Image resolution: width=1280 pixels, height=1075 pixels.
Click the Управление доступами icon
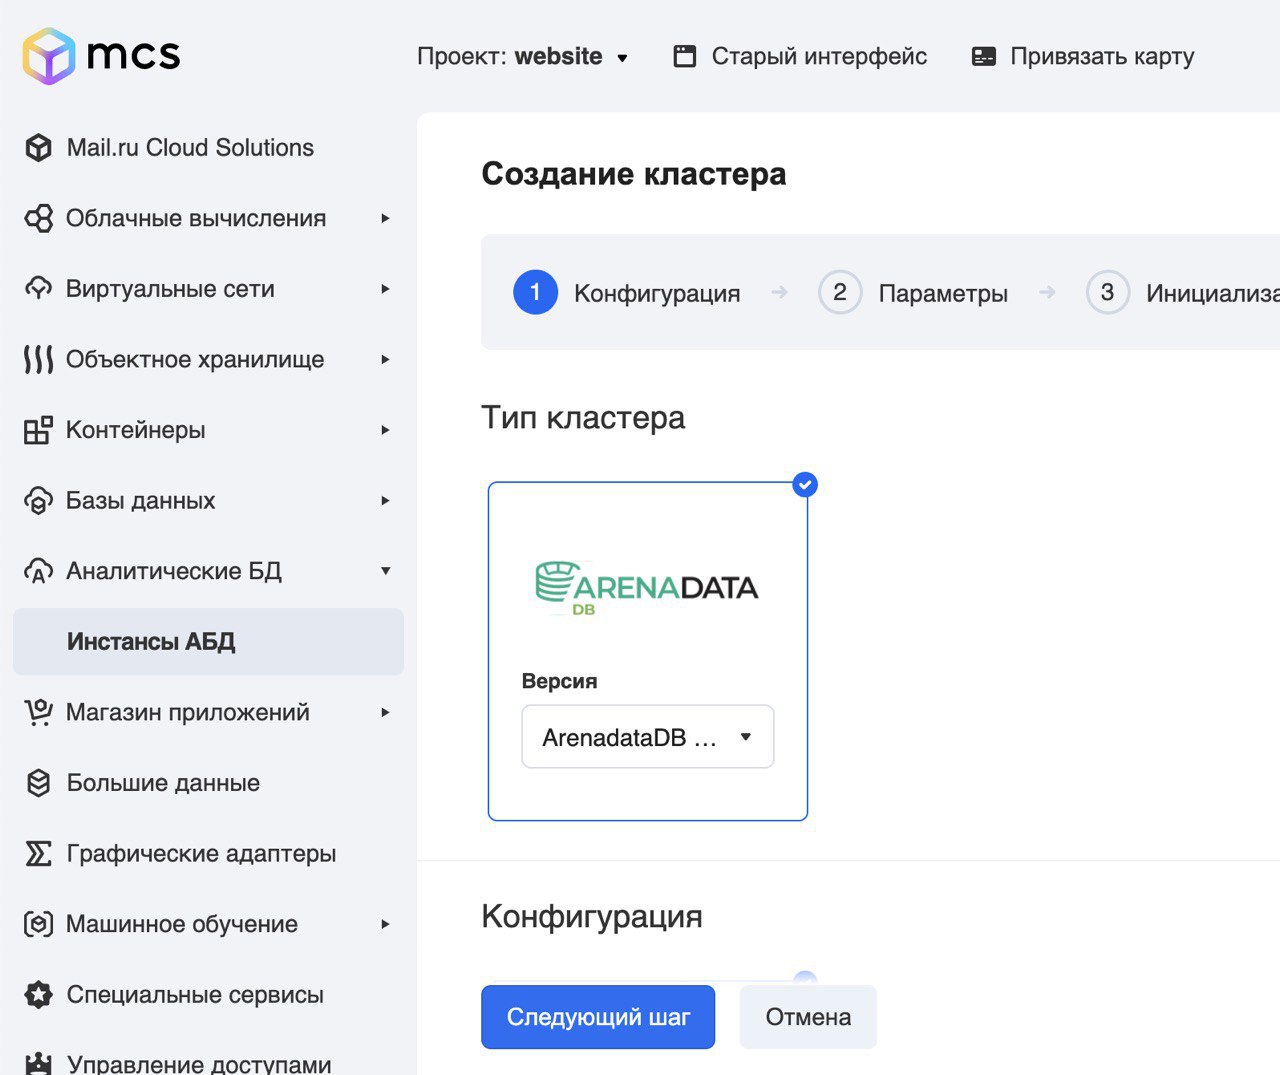[x=38, y=1064]
